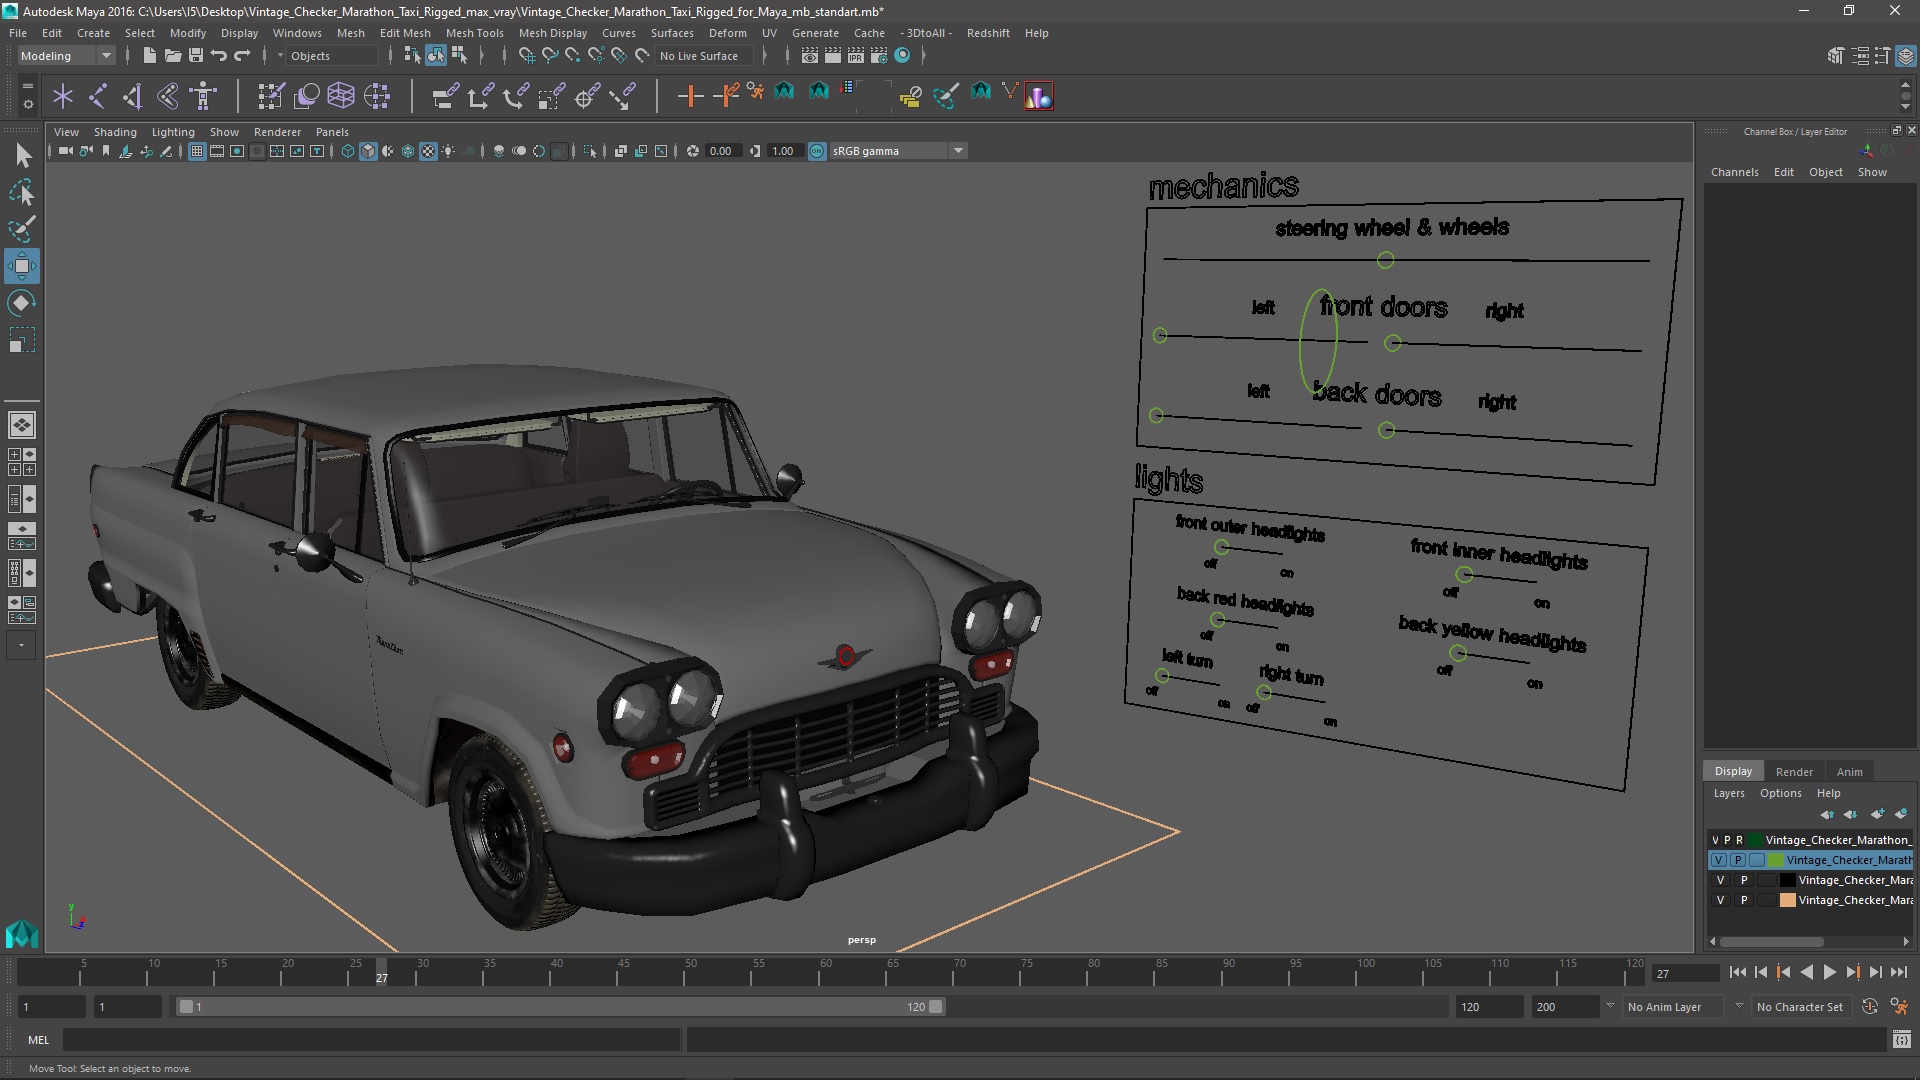Expand the selection mask Objects arrow

click(x=280, y=56)
